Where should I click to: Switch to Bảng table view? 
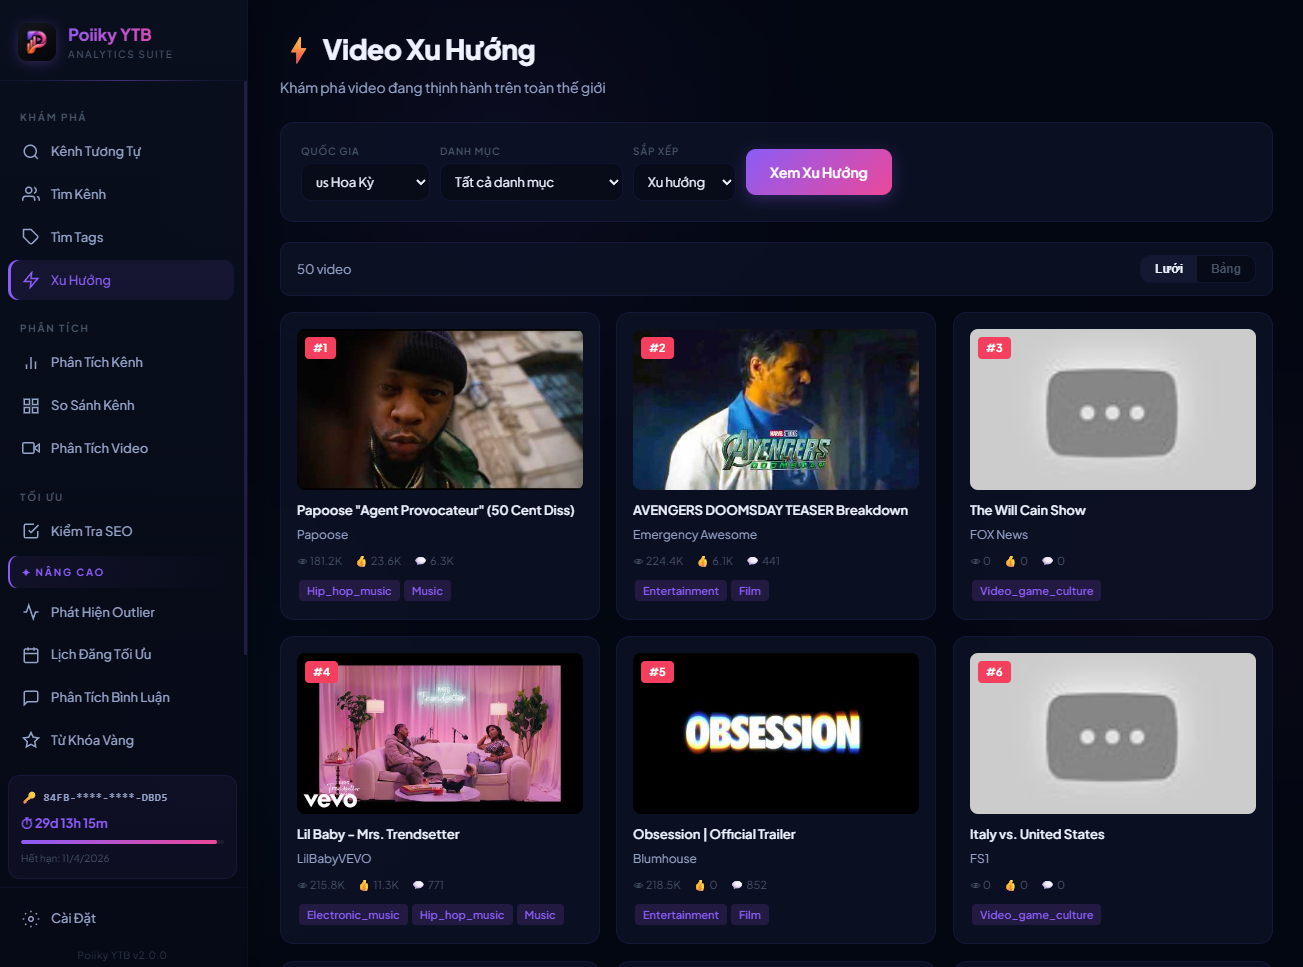(1225, 269)
